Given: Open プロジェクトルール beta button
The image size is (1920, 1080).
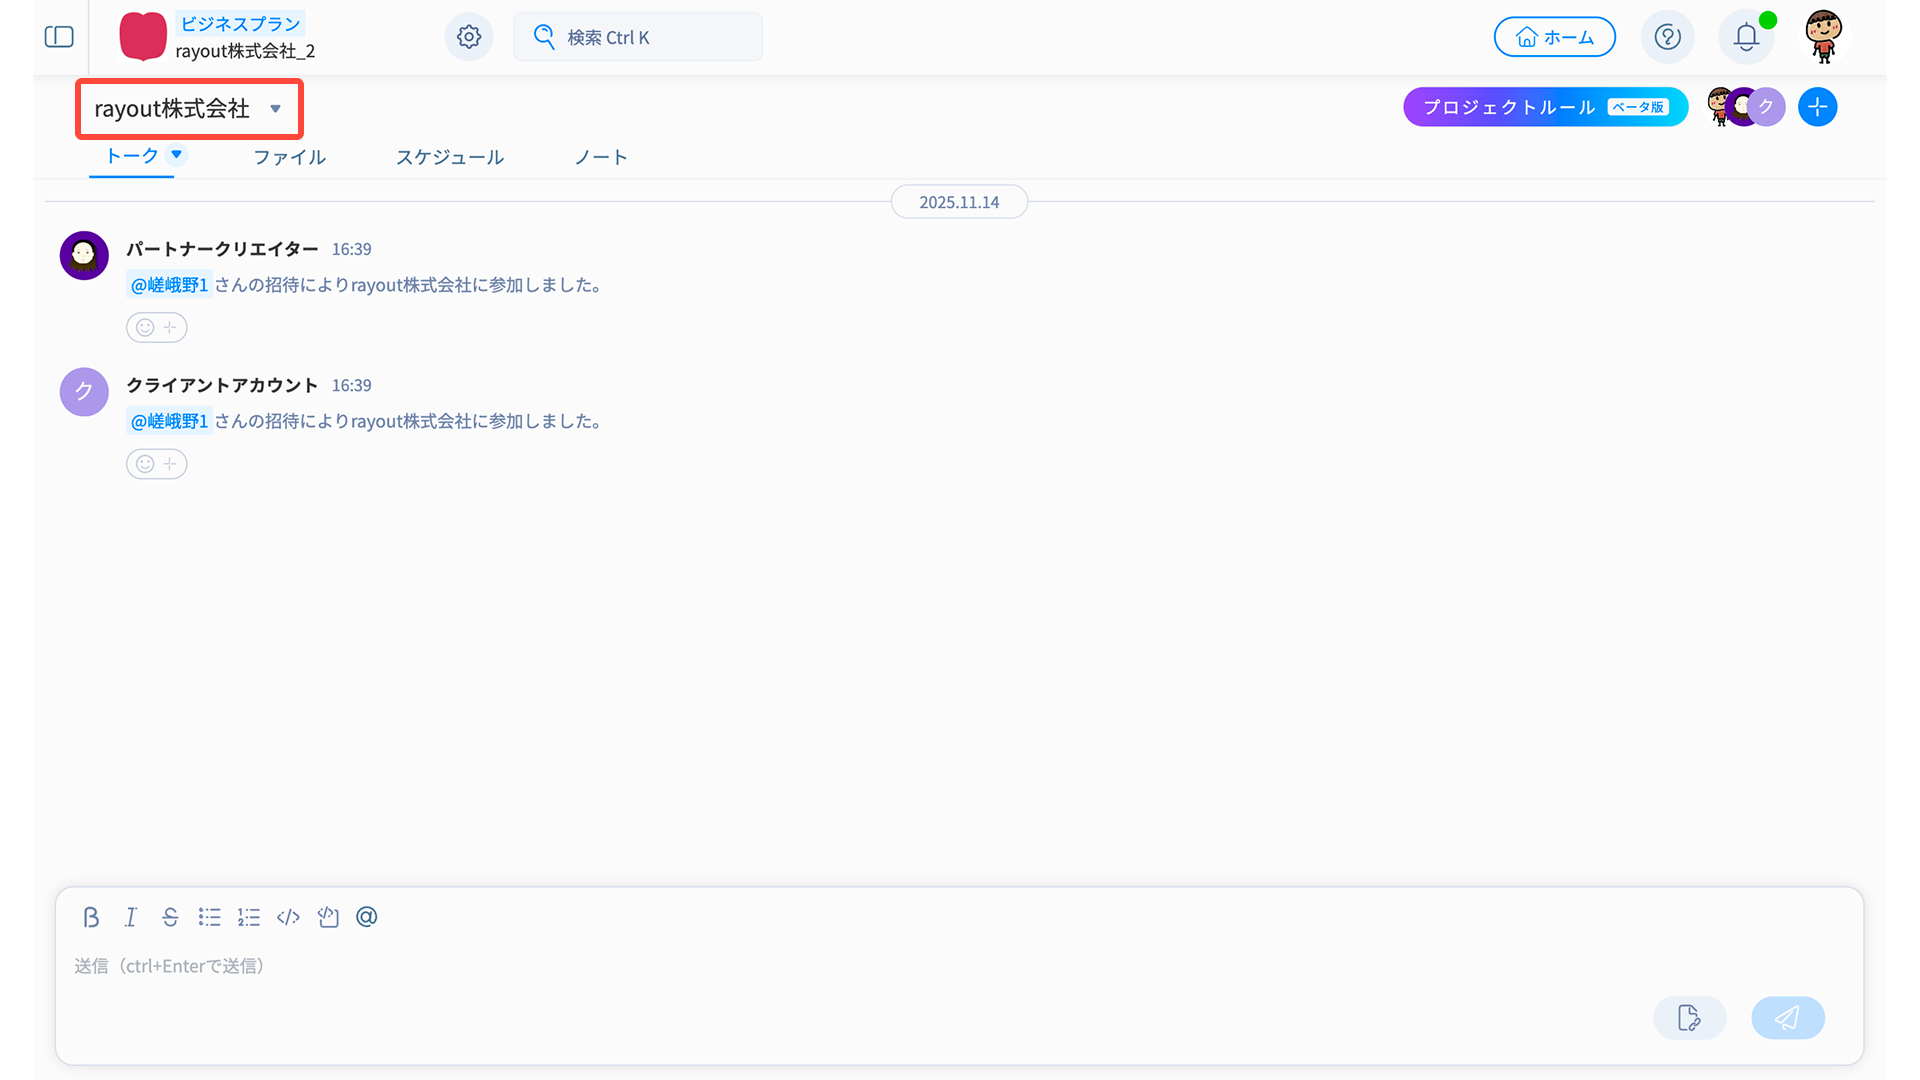Looking at the screenshot, I should coord(1544,107).
